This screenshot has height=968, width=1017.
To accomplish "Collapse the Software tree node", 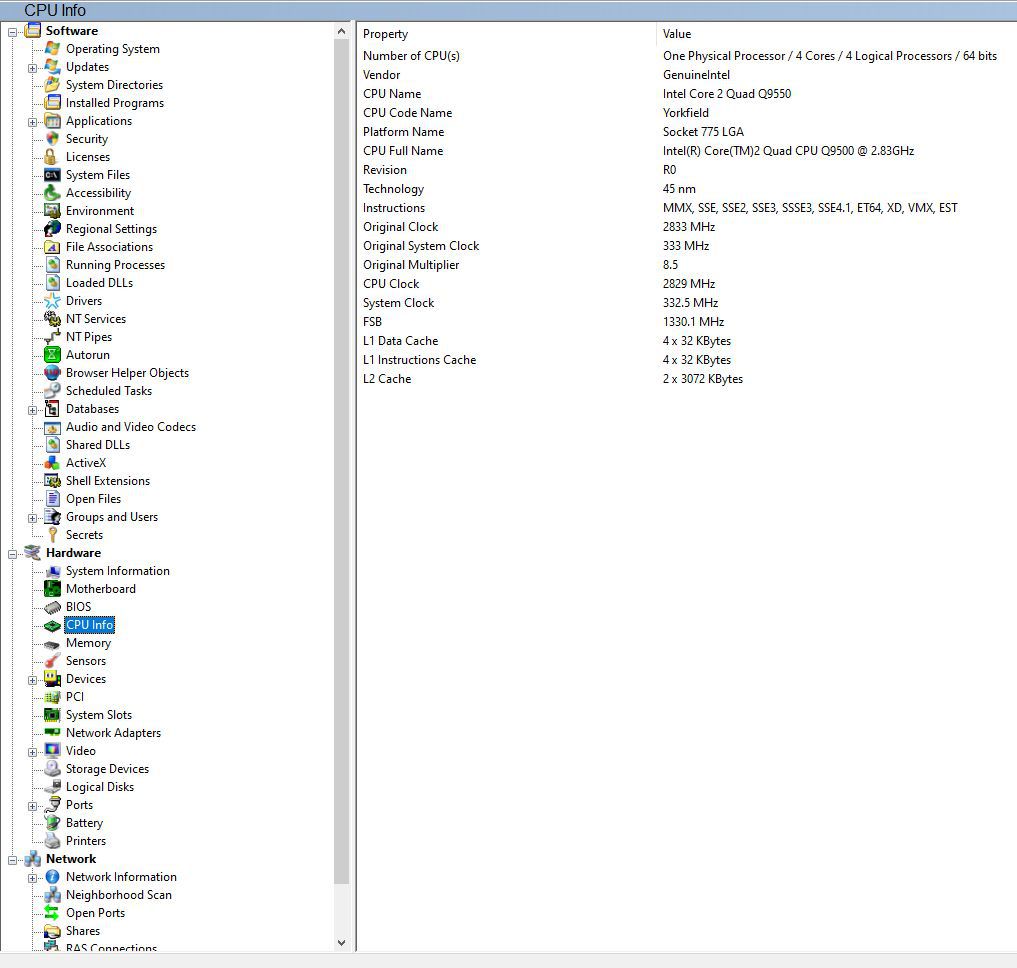I will click(12, 32).
